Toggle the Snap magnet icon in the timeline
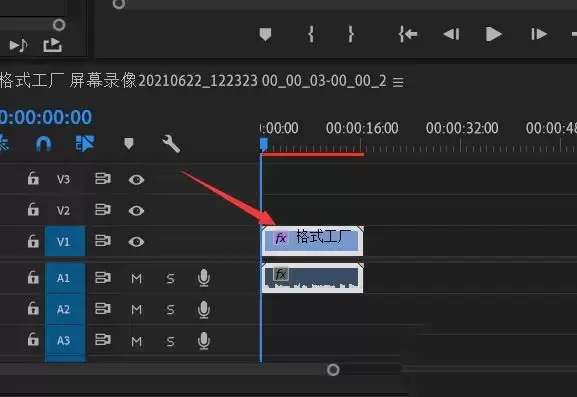Viewport: 577px width, 397px height. pyautogui.click(x=43, y=144)
